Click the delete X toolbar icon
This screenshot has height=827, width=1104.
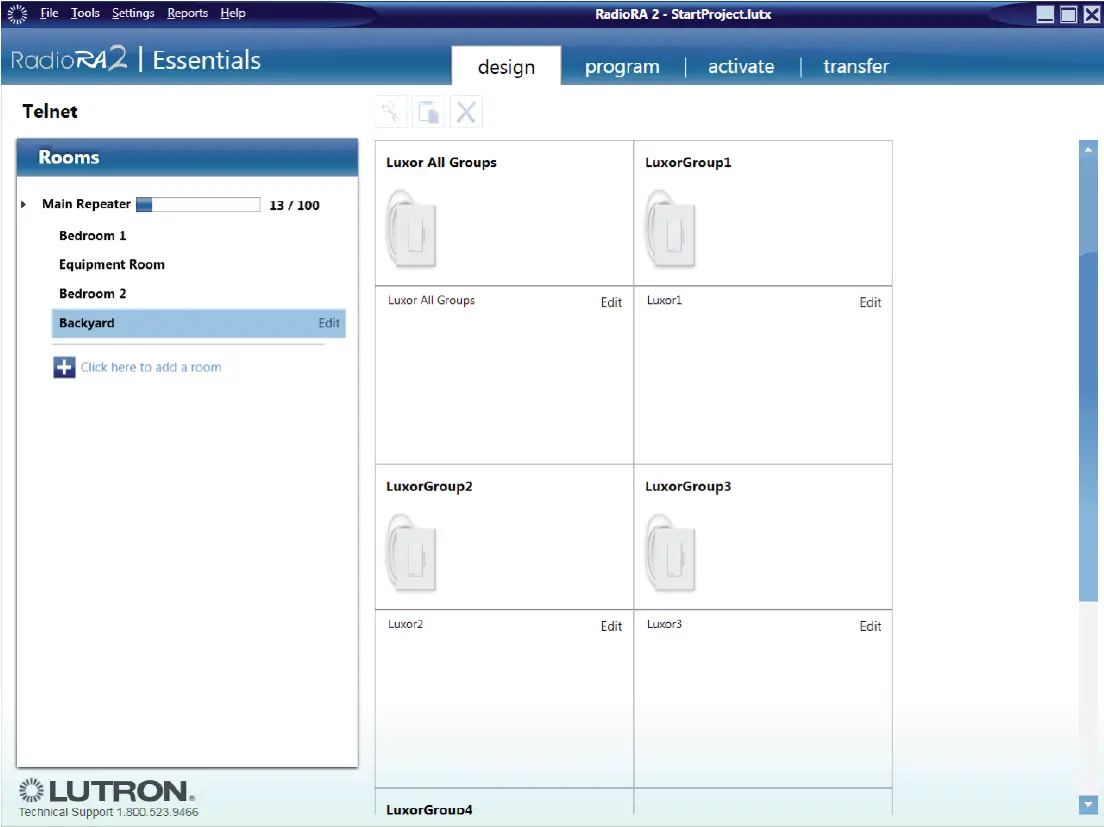click(x=466, y=112)
